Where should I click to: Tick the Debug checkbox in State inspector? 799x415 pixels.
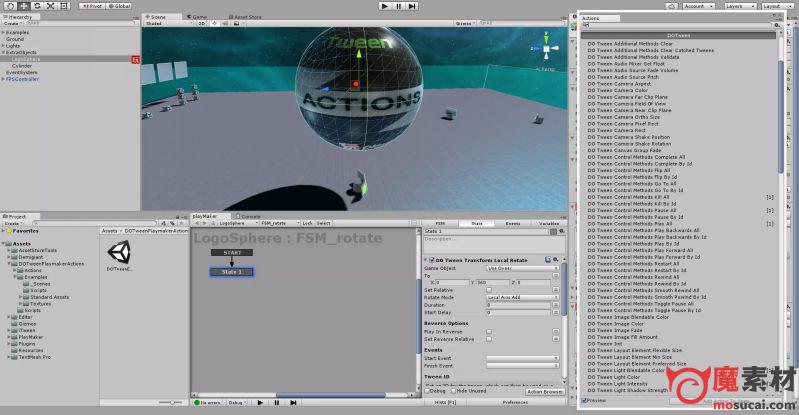click(x=427, y=391)
